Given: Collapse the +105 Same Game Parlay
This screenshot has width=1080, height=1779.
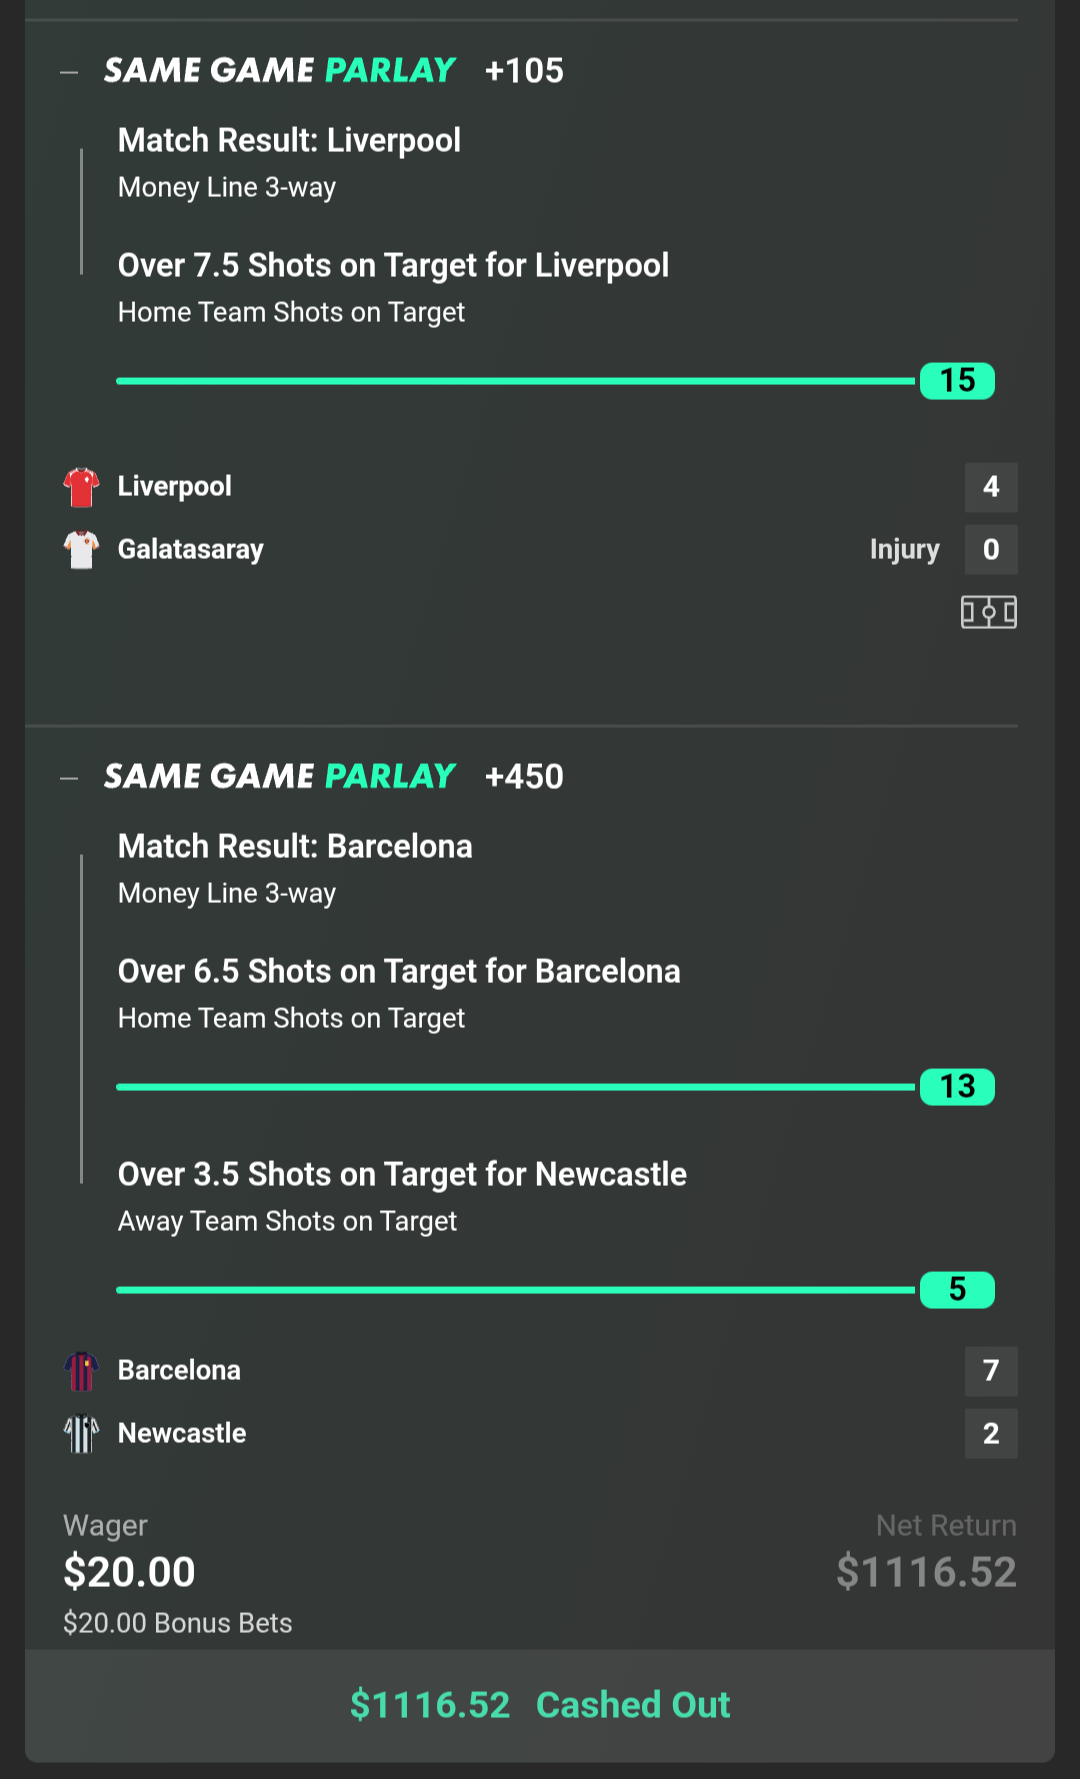Looking at the screenshot, I should tap(69, 72).
